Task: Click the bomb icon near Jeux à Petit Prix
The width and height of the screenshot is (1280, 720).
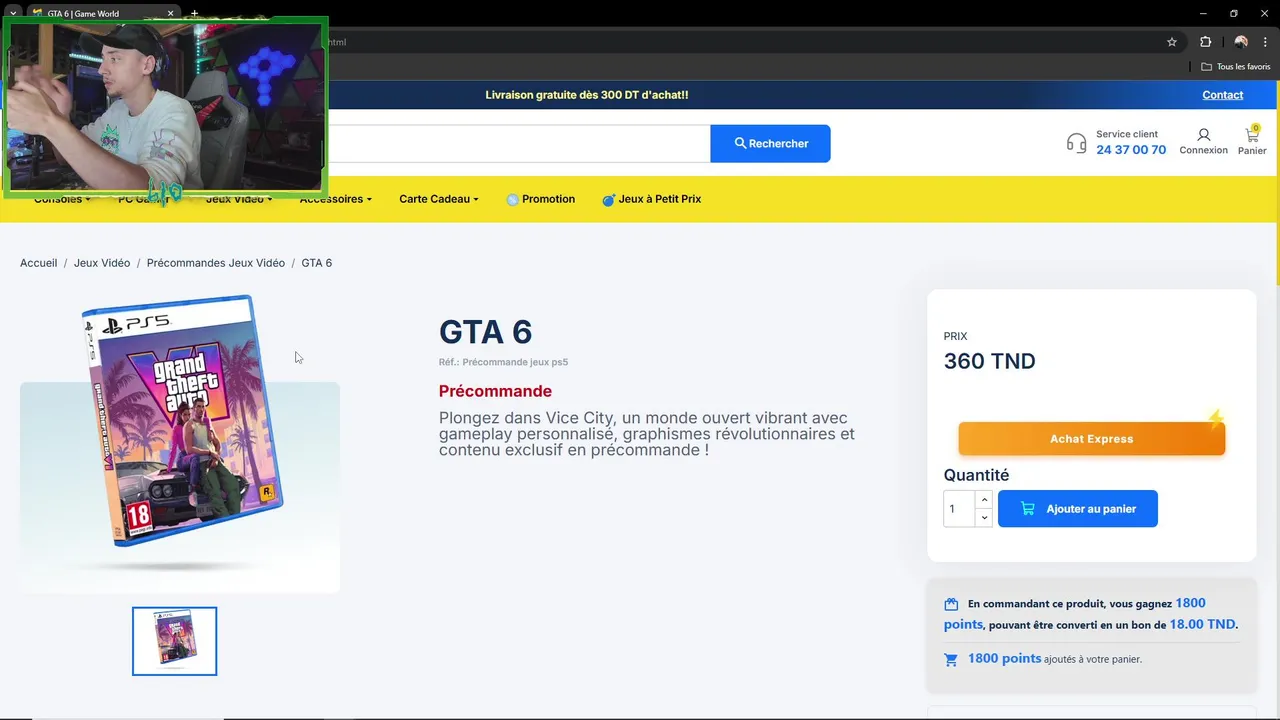Action: click(608, 199)
